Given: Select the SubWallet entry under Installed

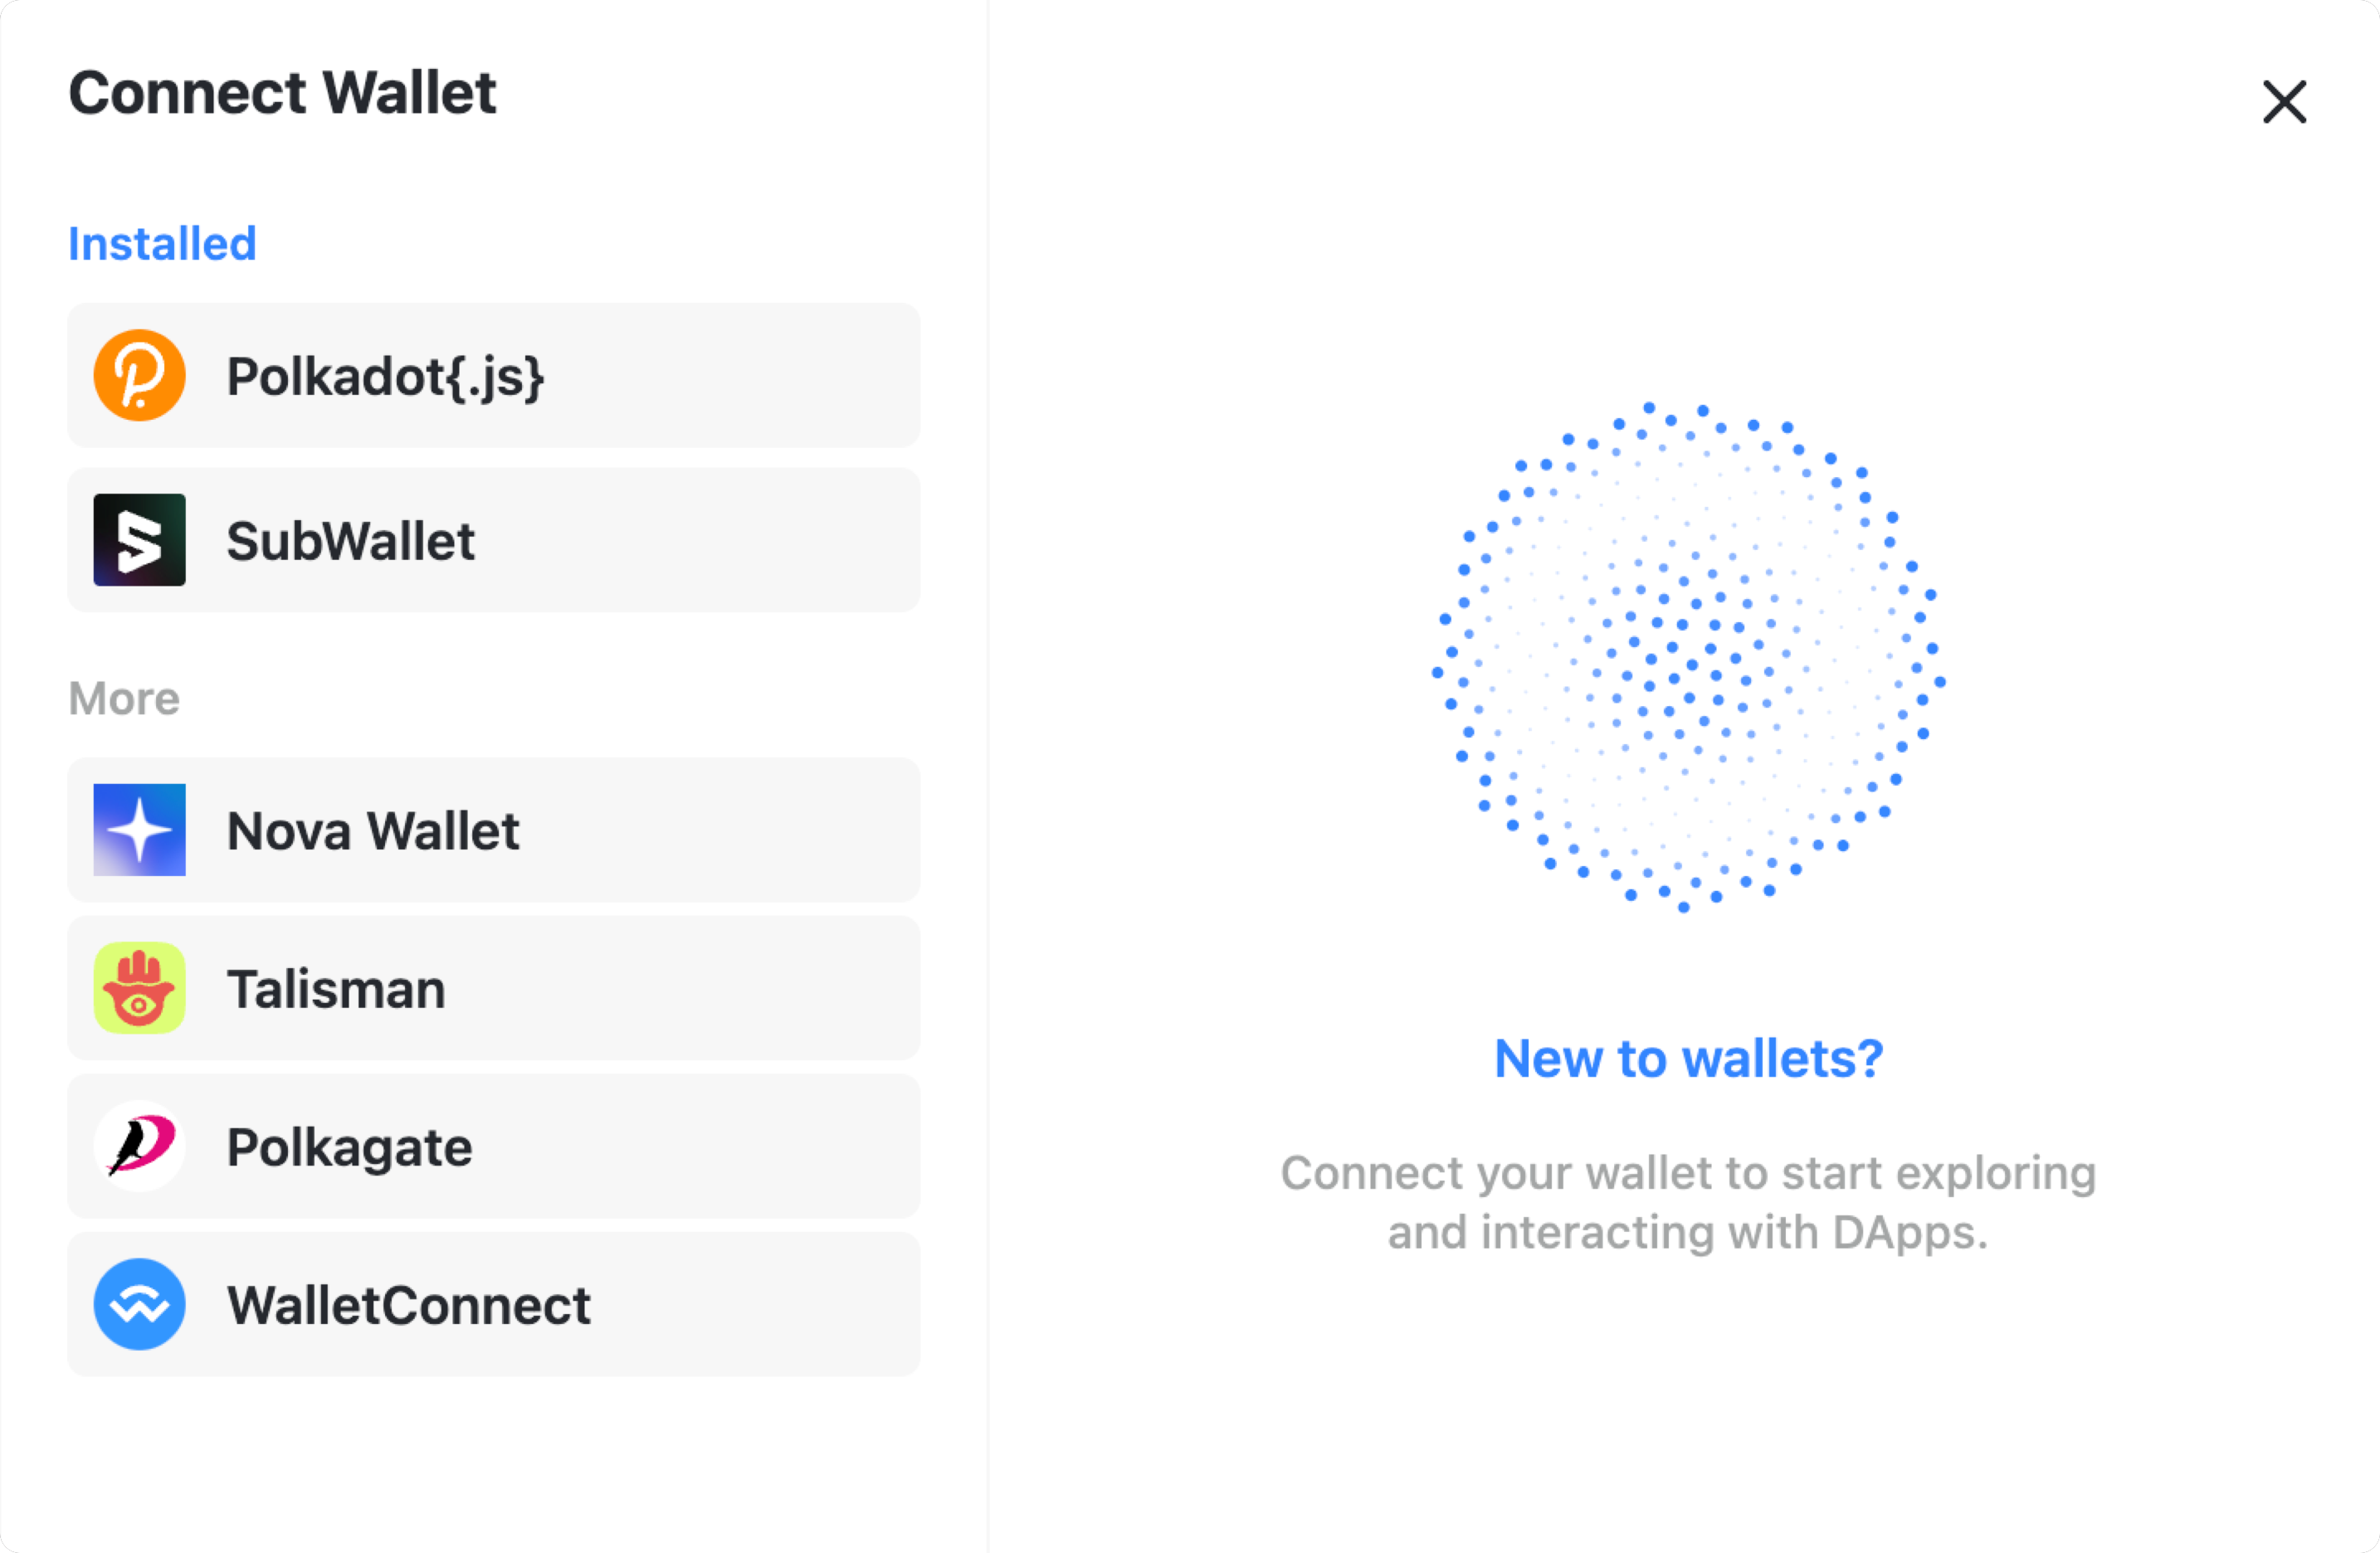Looking at the screenshot, I should pos(492,541).
